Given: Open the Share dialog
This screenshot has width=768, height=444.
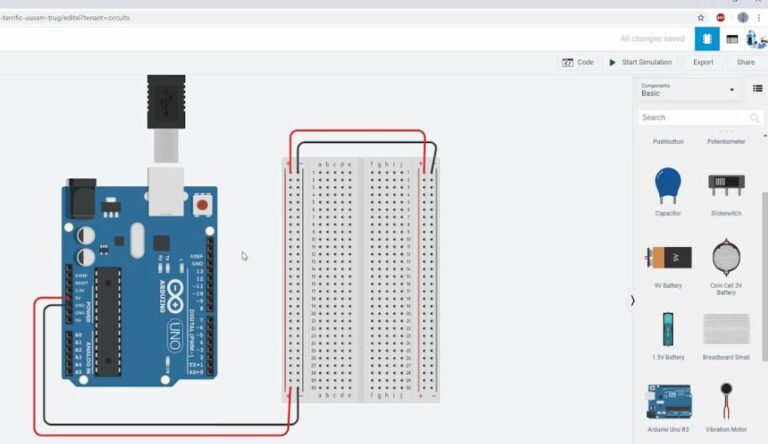Looking at the screenshot, I should (746, 62).
